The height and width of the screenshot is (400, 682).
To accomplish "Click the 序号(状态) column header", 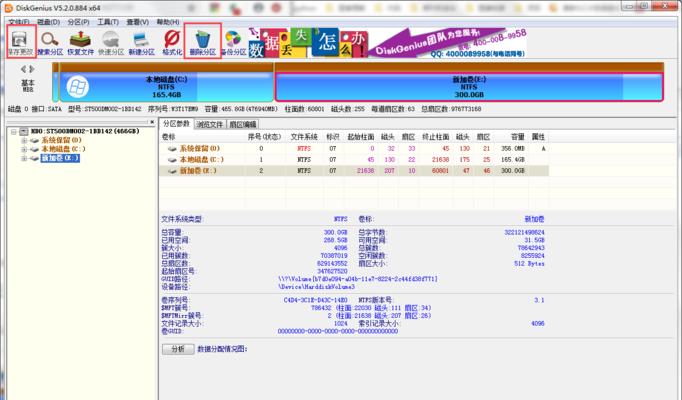I will (x=264, y=137).
